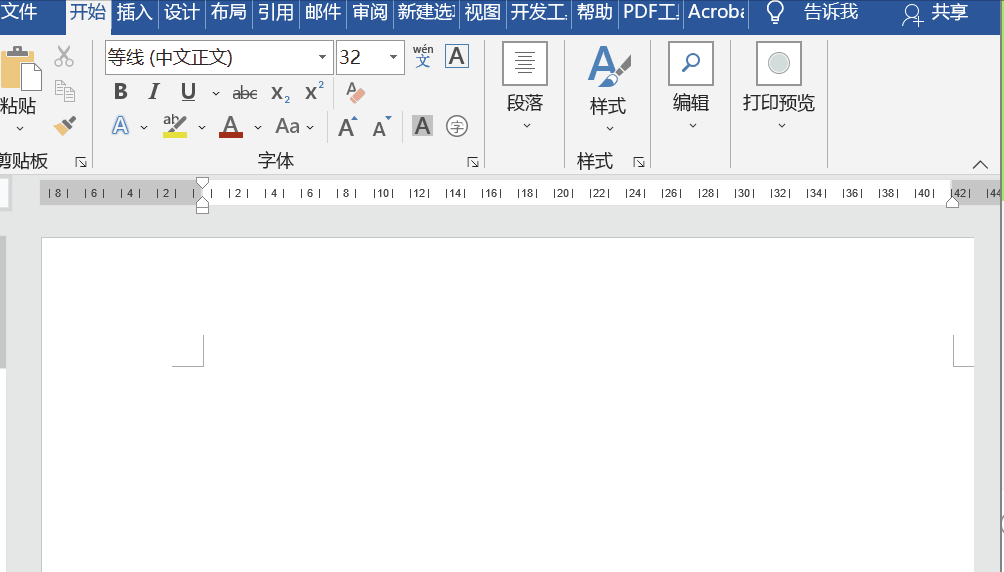1004x572 pixels.
Task: Switch to the 邮件 Mailings tab
Action: [323, 12]
